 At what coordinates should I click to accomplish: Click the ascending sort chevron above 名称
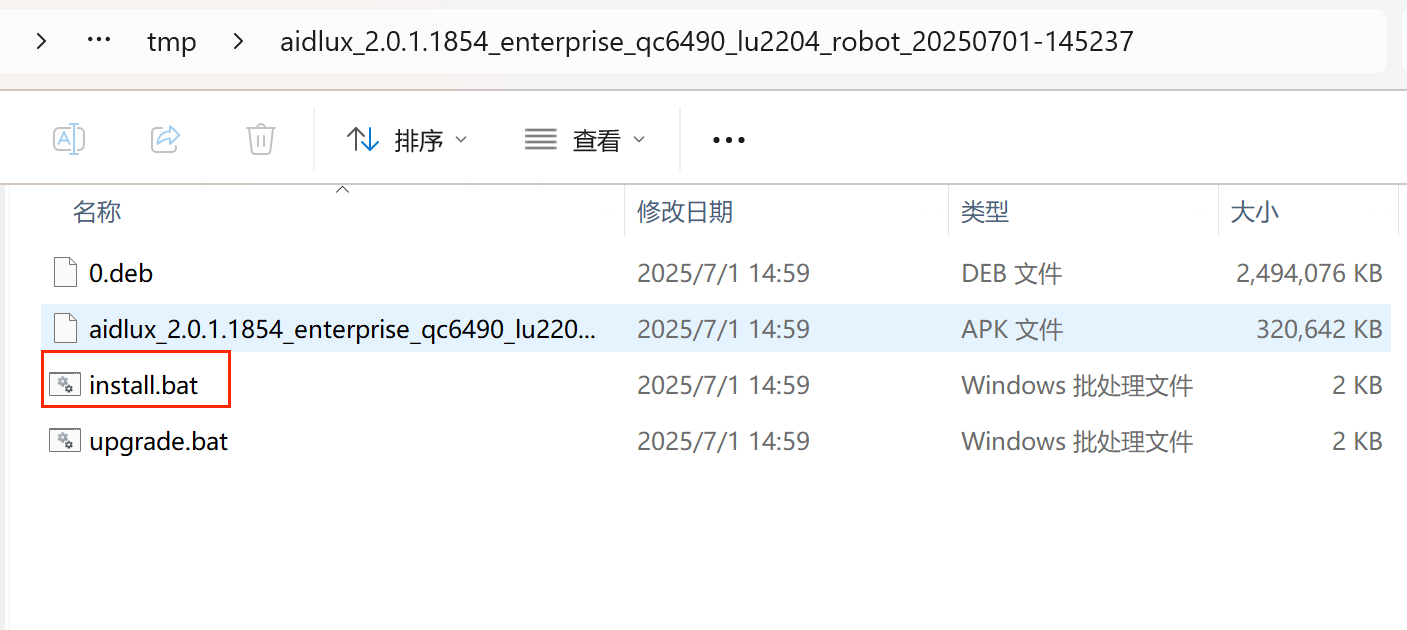[342, 187]
